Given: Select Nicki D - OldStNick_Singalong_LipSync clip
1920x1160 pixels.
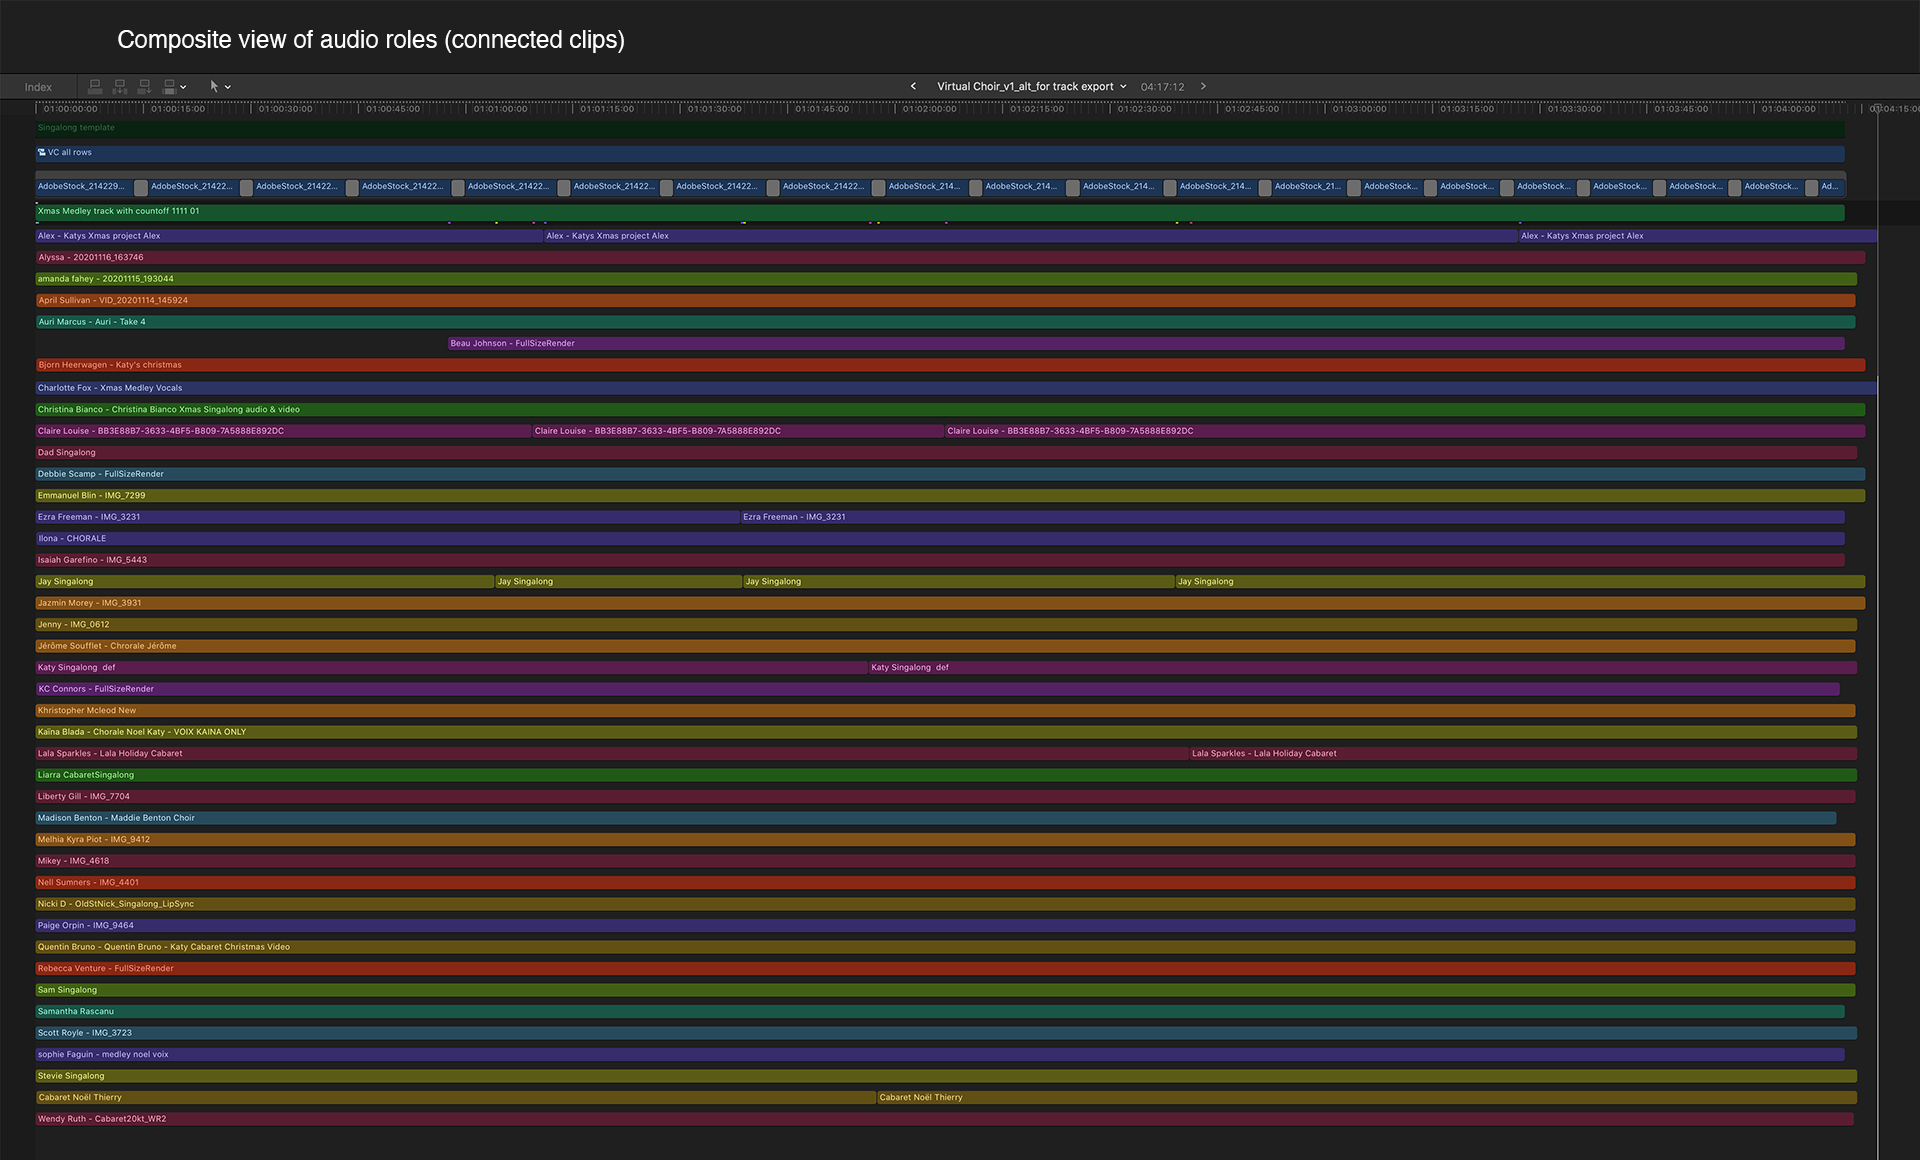Looking at the screenshot, I should click(x=946, y=904).
